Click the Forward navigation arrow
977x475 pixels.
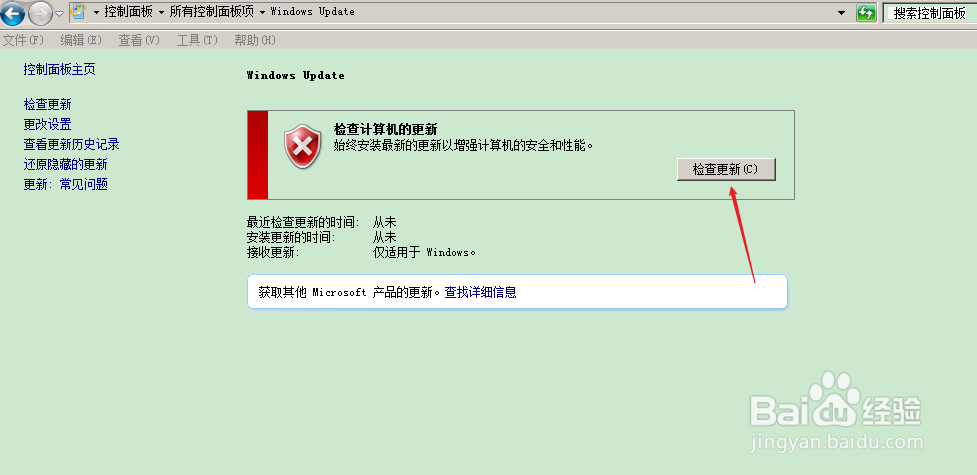coord(41,13)
